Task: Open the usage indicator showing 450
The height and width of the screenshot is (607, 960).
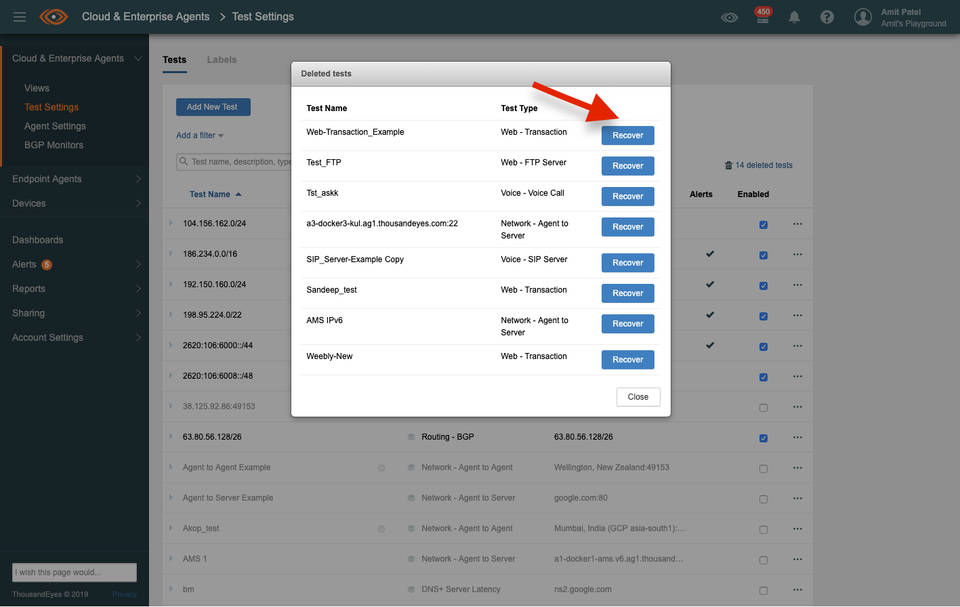Action: pyautogui.click(x=763, y=16)
